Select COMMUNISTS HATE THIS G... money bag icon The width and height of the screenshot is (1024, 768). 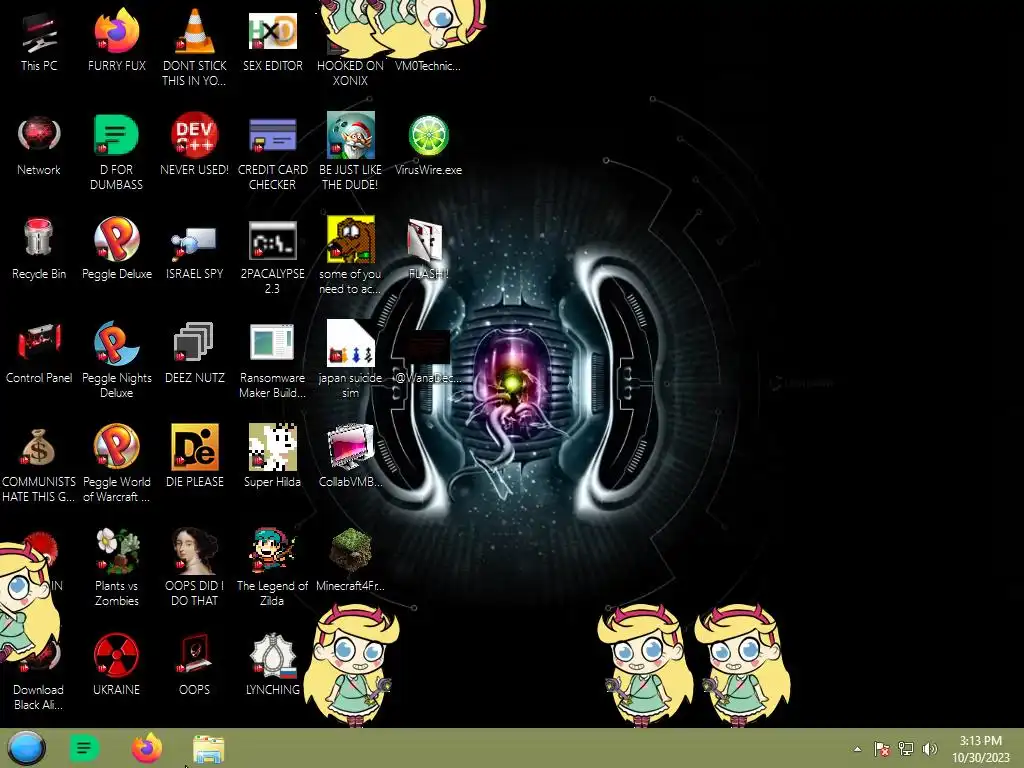coord(39,448)
